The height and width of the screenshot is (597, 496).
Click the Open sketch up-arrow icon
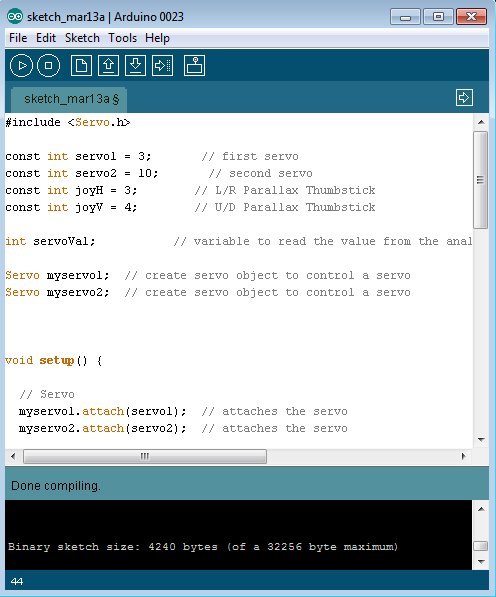coord(108,65)
